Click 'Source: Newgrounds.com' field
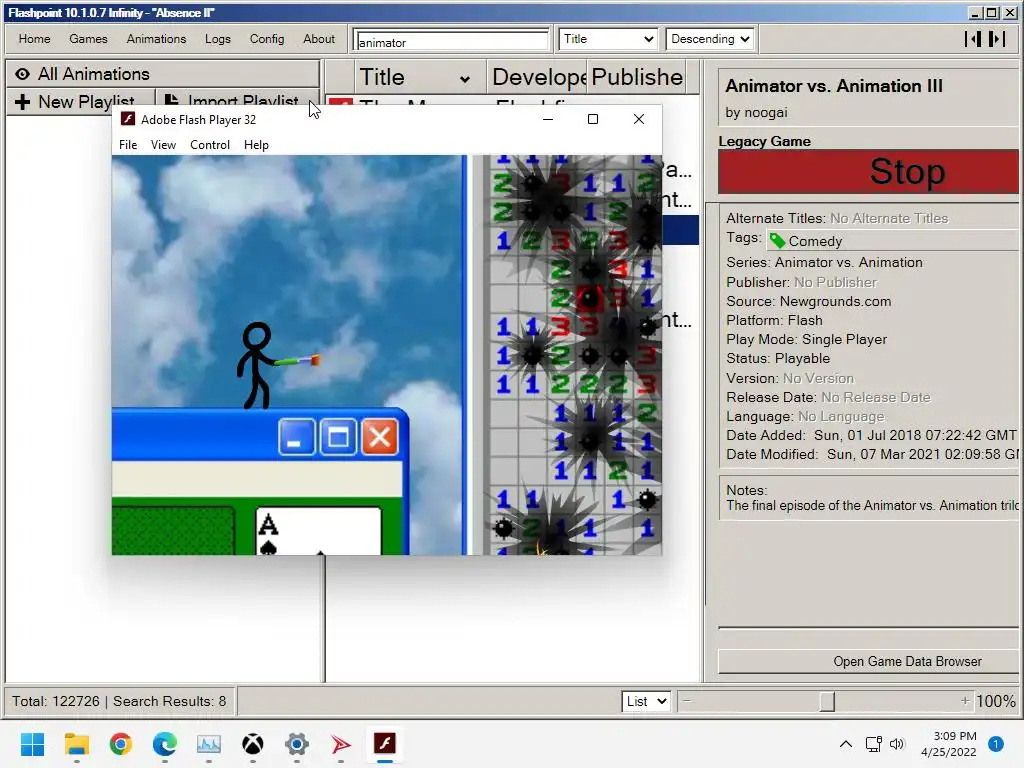The image size is (1024, 768). 808,302
